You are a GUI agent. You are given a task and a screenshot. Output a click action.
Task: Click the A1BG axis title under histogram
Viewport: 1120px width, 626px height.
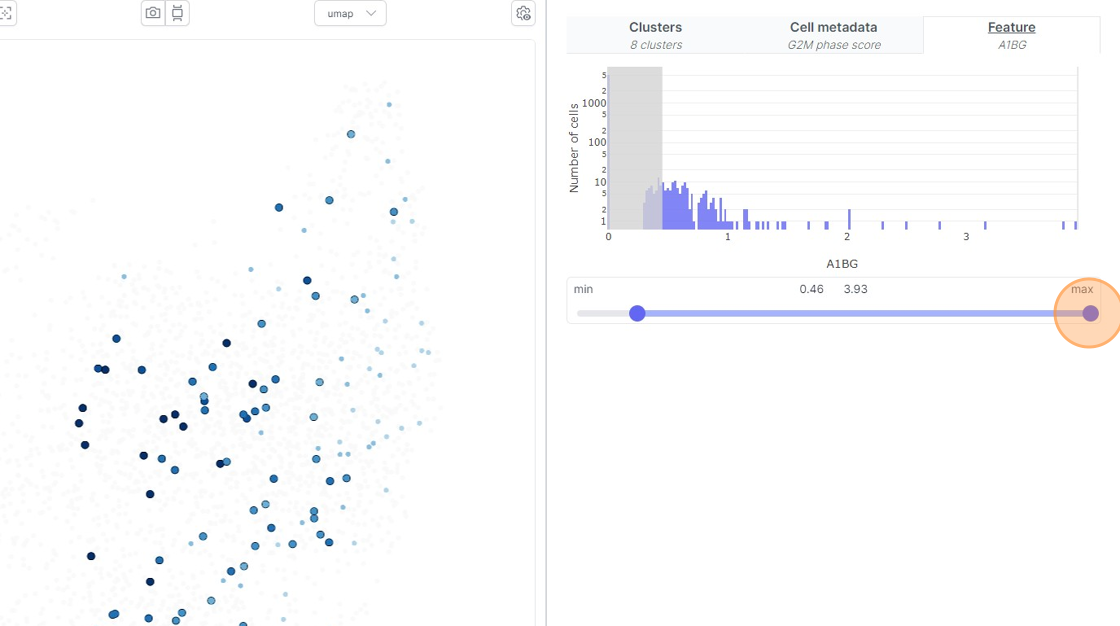(842, 264)
